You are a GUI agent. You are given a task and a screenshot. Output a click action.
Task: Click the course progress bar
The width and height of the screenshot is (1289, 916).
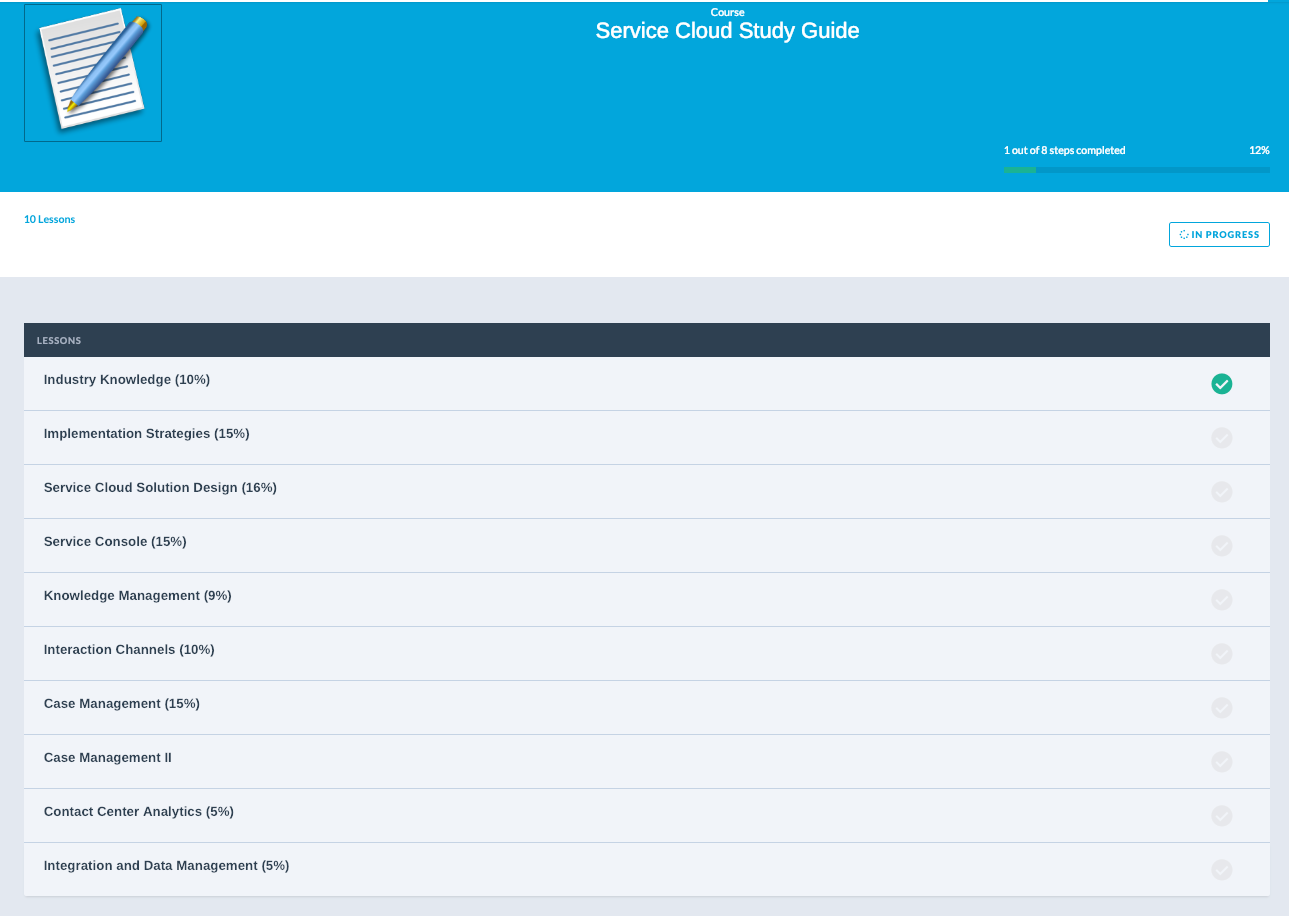(1137, 170)
